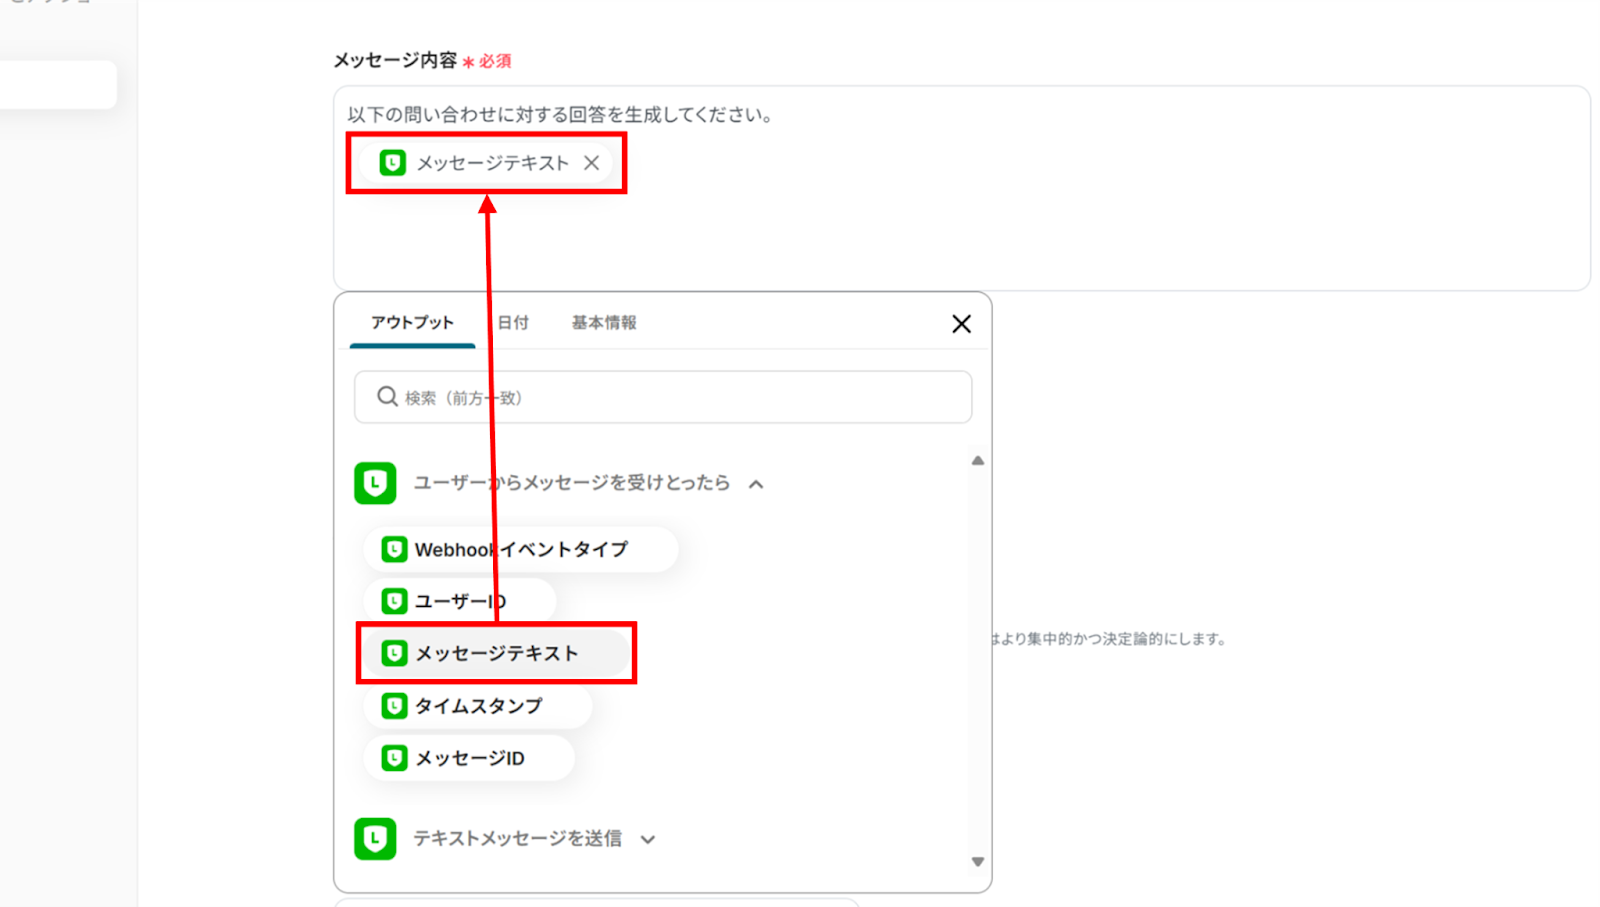Click the scrollbar down arrow in output list
Image resolution: width=1600 pixels, height=907 pixels.
tap(978, 862)
